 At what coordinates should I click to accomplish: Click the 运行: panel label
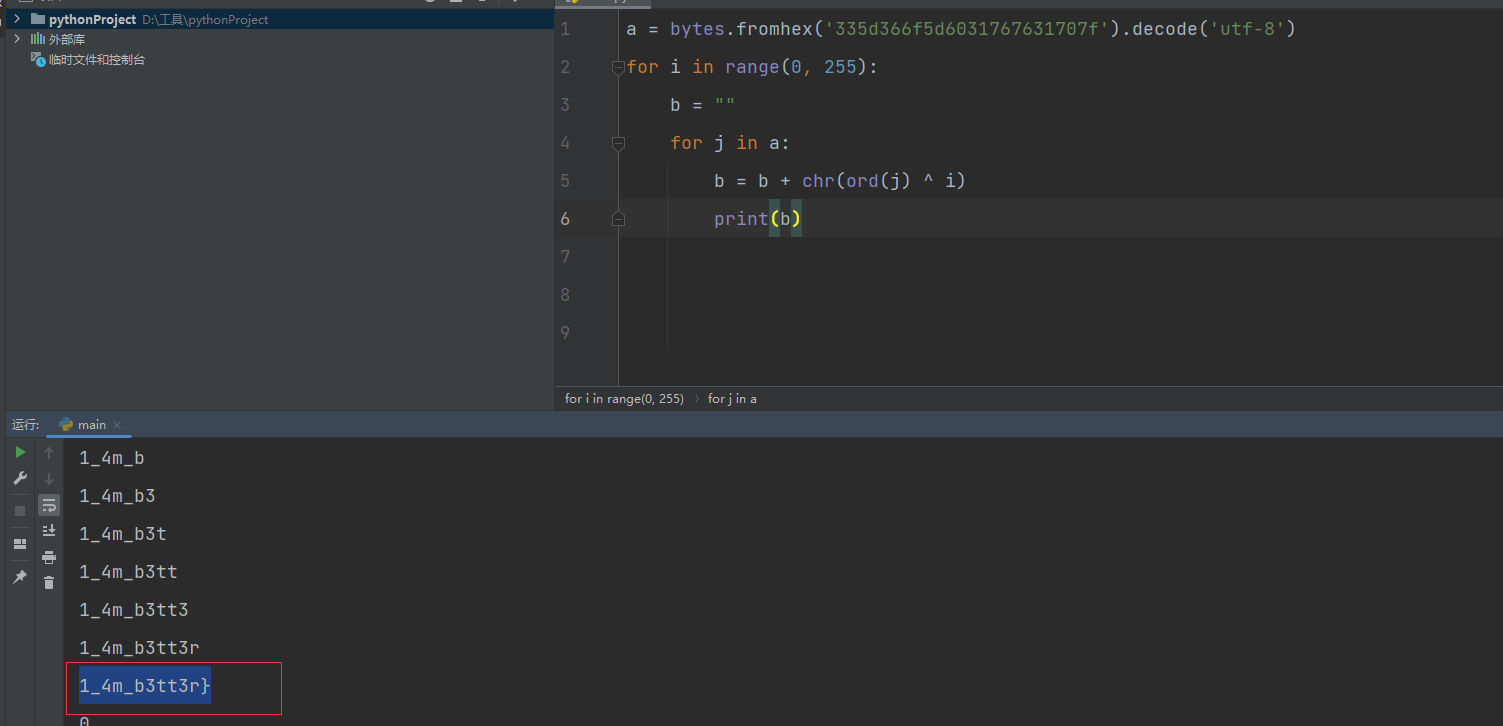click(26, 425)
